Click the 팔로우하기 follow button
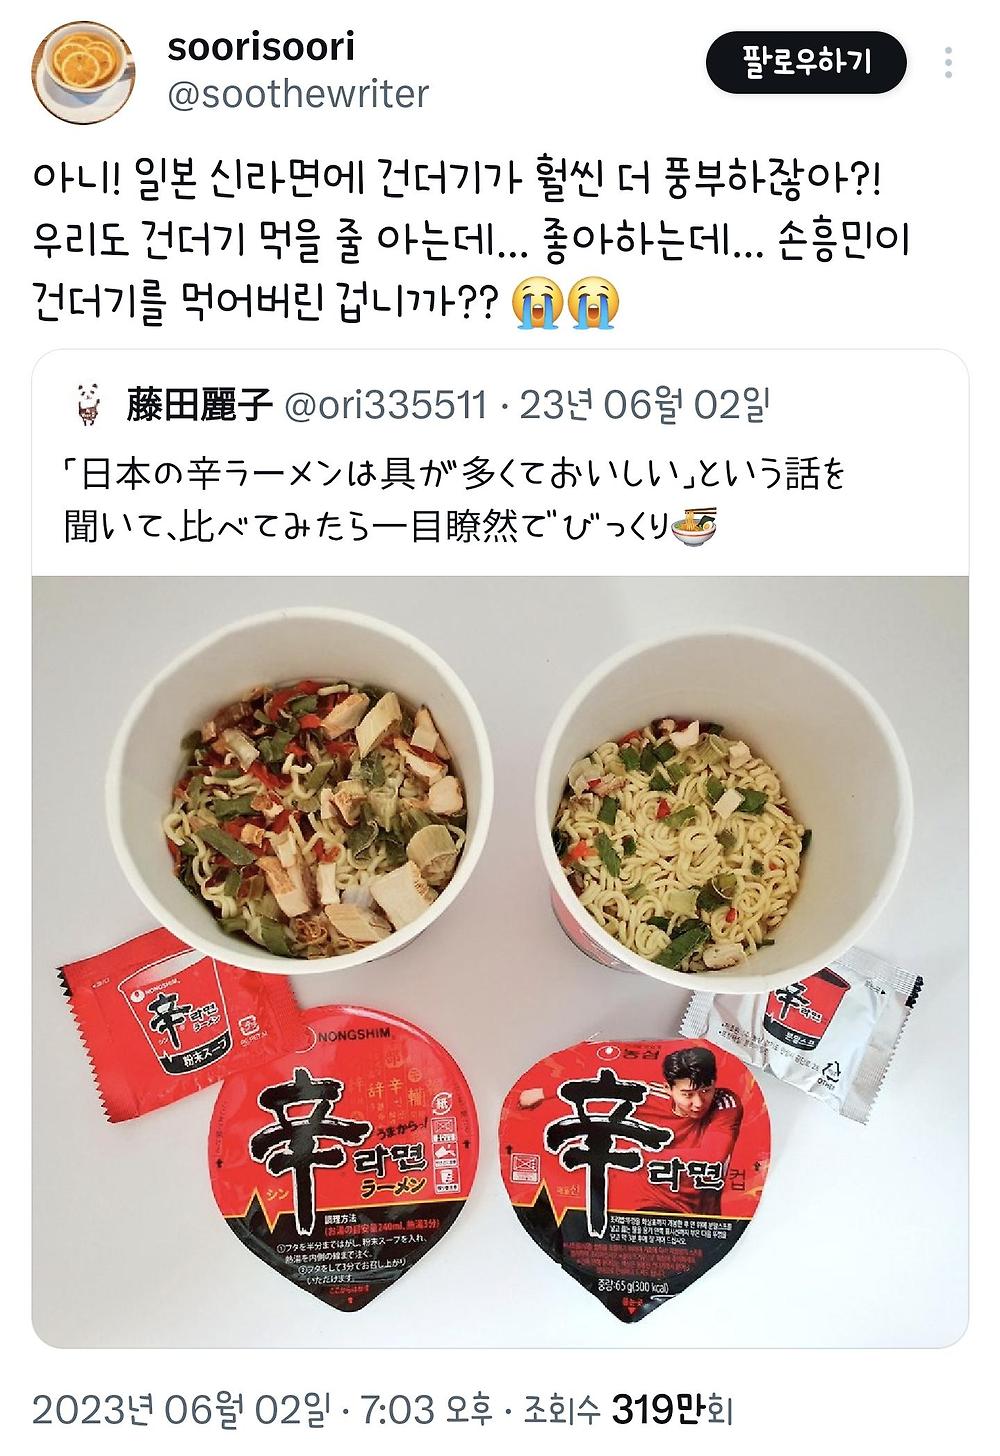1000x1456 pixels. click(806, 63)
